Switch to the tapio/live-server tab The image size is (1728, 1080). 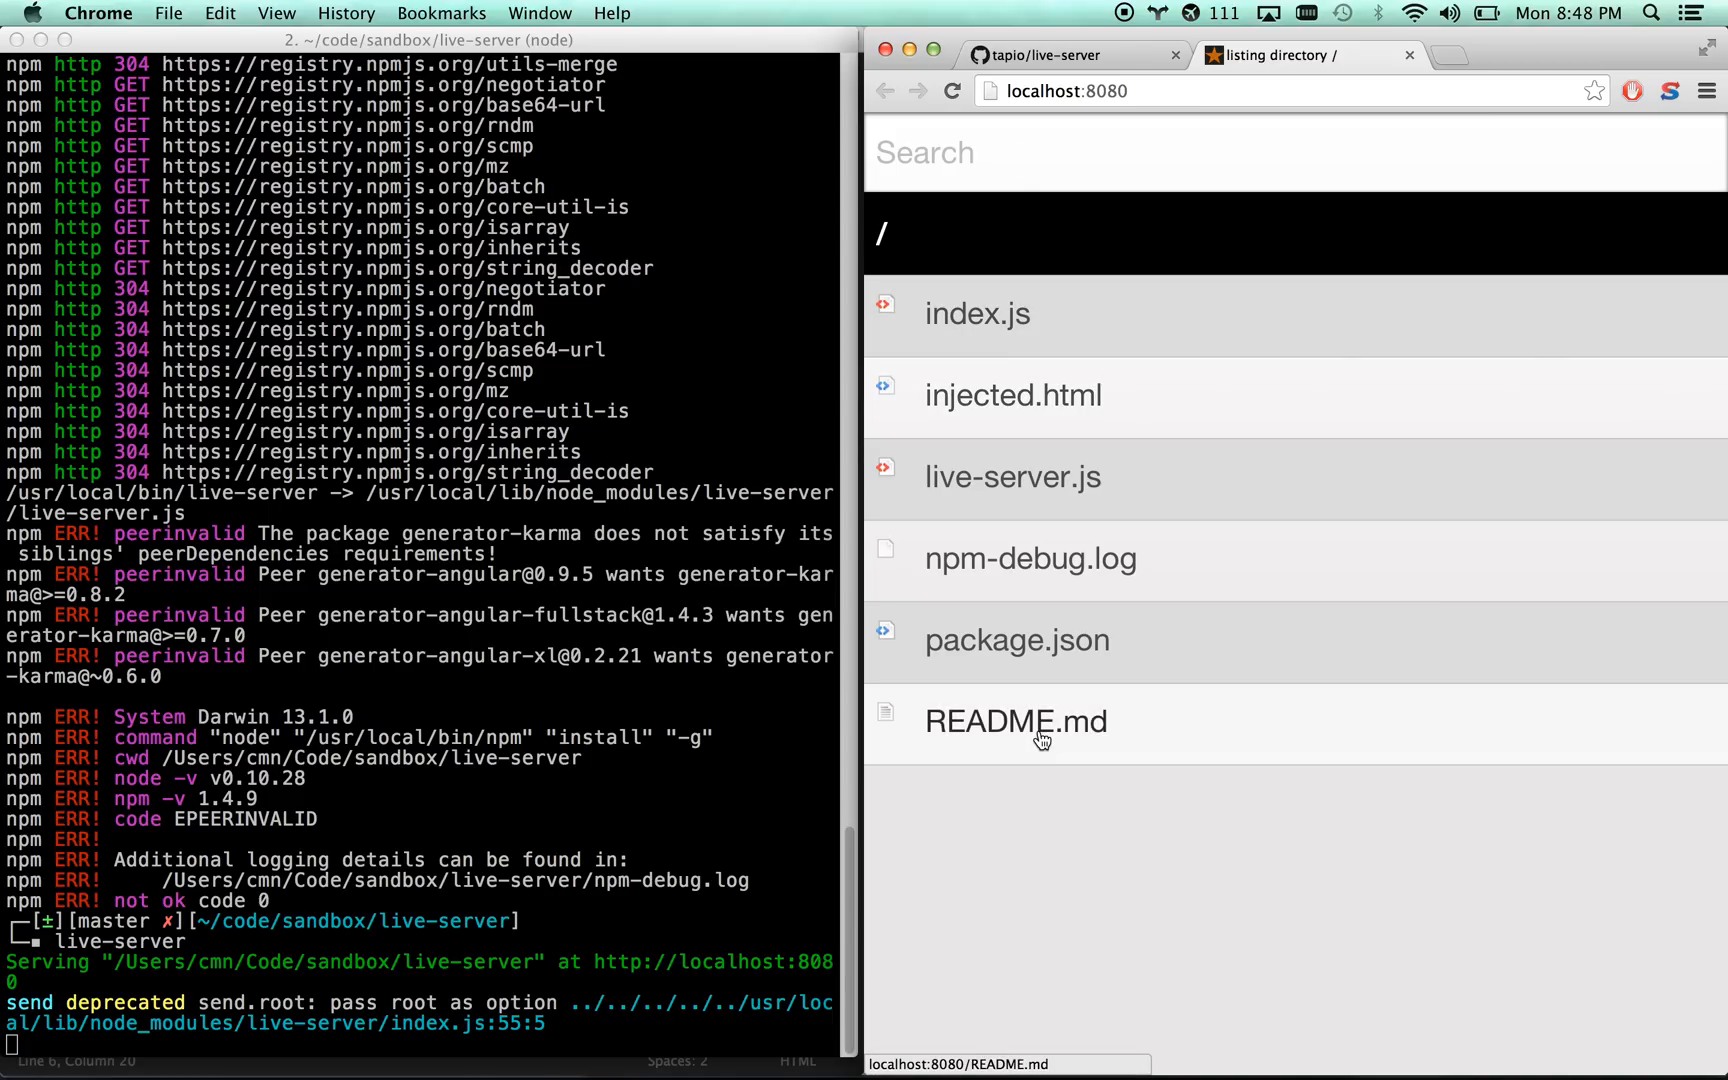1063,55
